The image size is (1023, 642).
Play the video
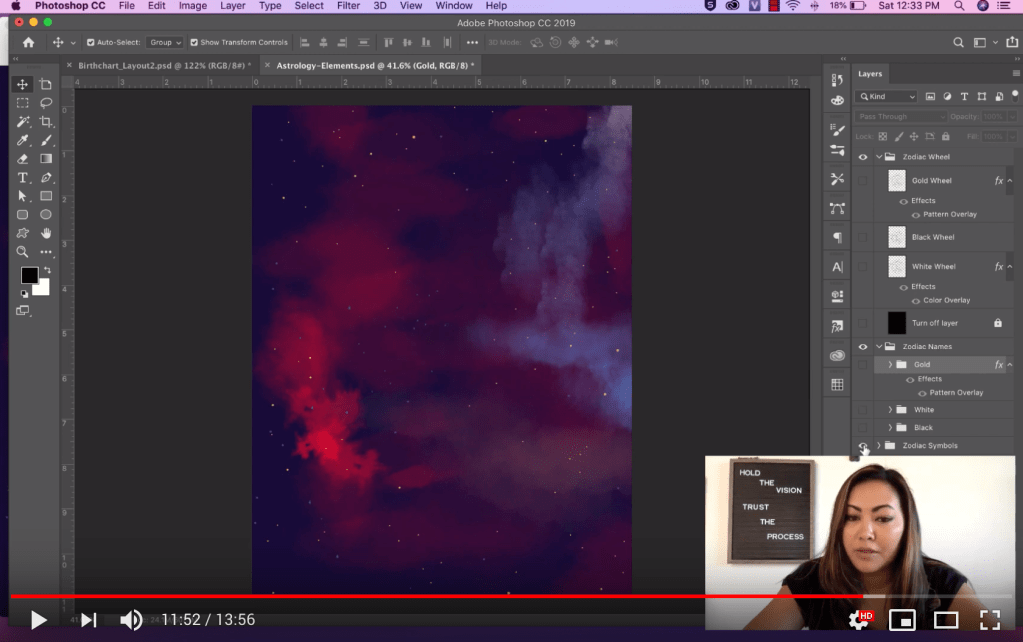click(38, 620)
